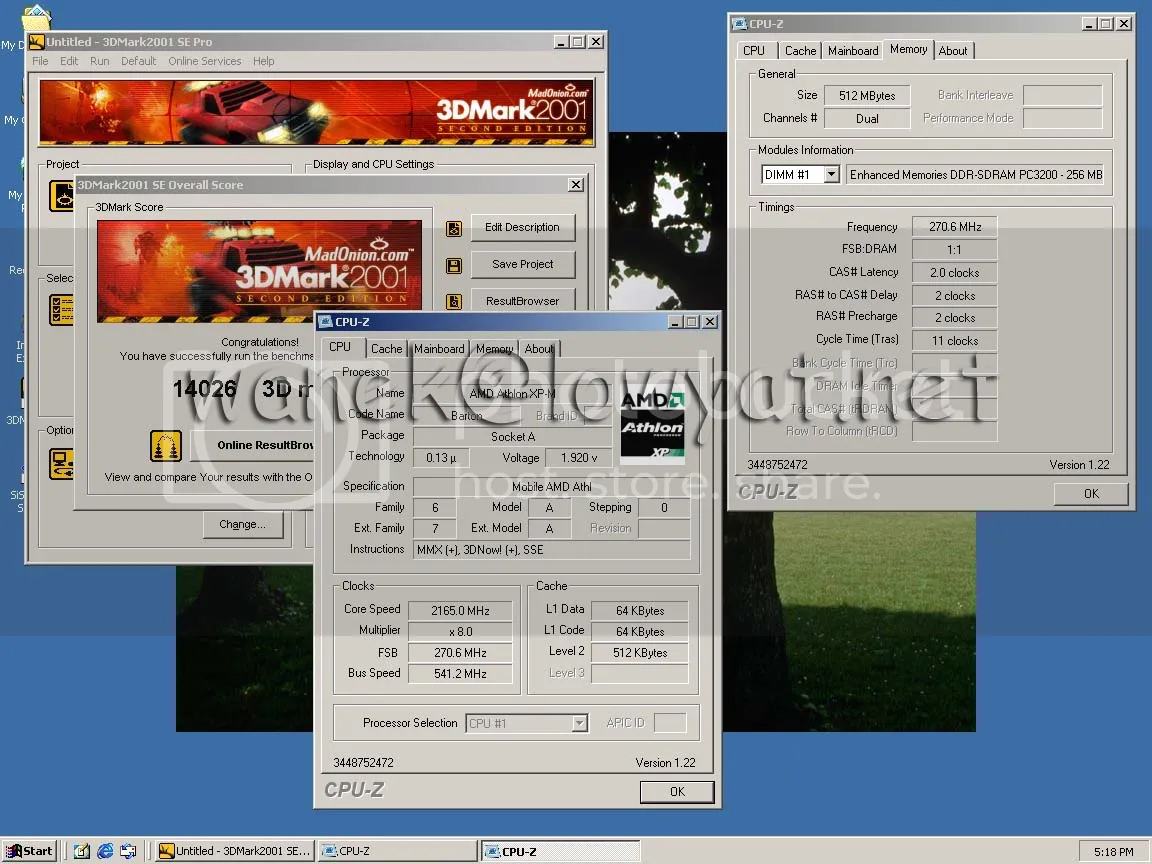Click the Technology 0.13 µ field
The height and width of the screenshot is (864, 1152).
point(441,458)
